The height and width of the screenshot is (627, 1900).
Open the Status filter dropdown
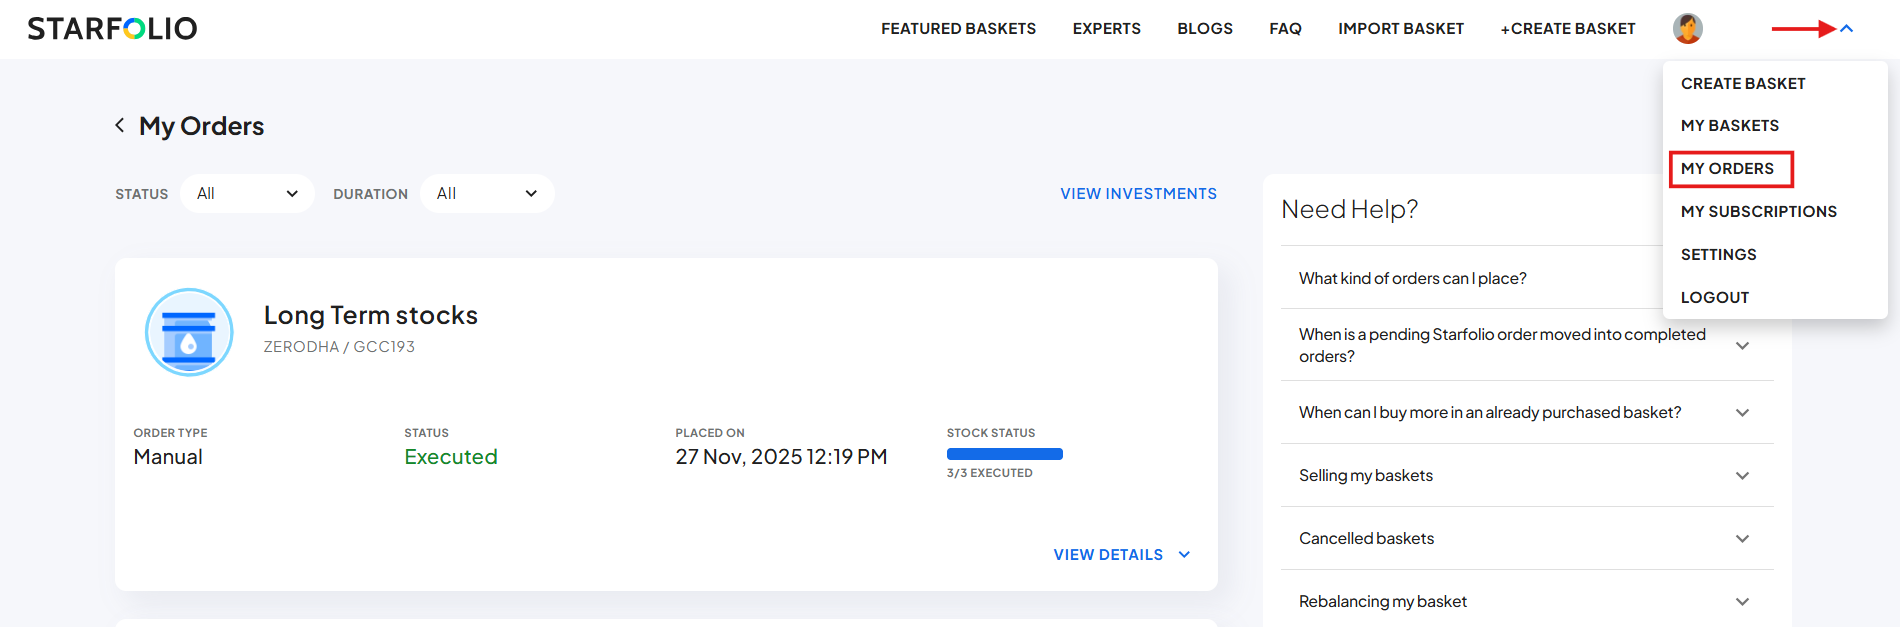(247, 194)
